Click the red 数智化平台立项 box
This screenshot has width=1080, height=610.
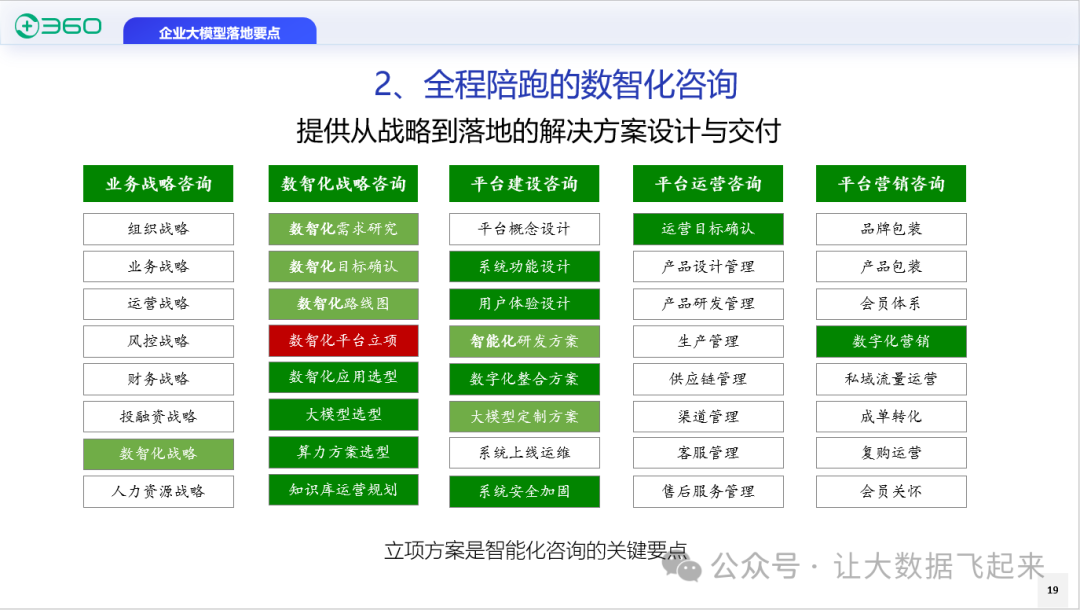pos(343,341)
